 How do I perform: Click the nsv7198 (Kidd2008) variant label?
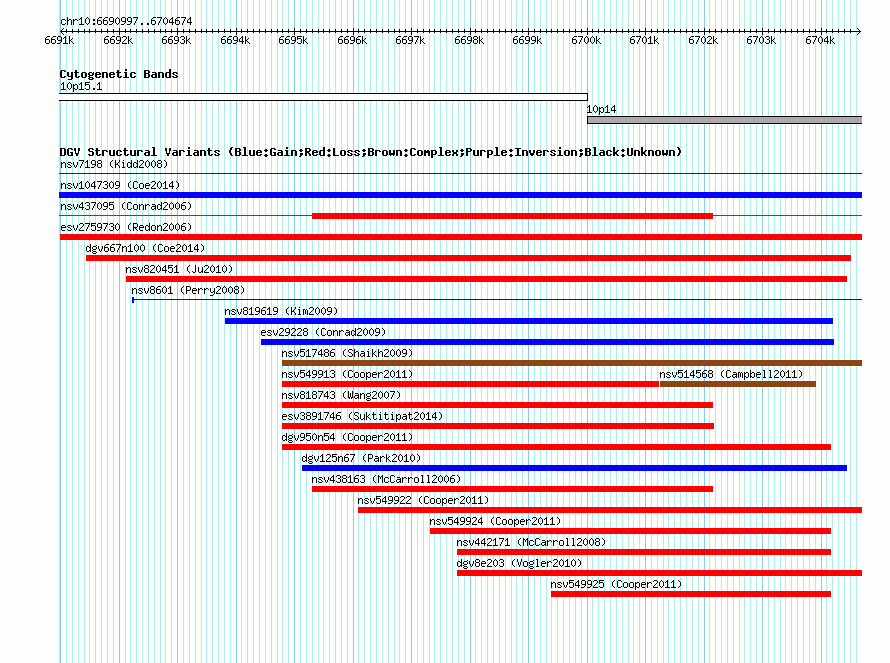click(x=114, y=165)
